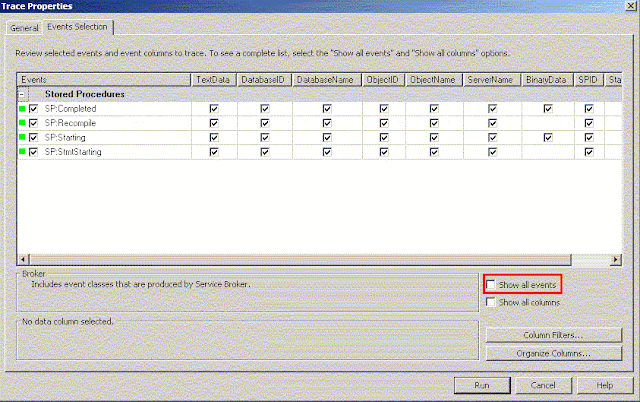Uncheck the SP:Recompile event checkbox

coord(33,123)
